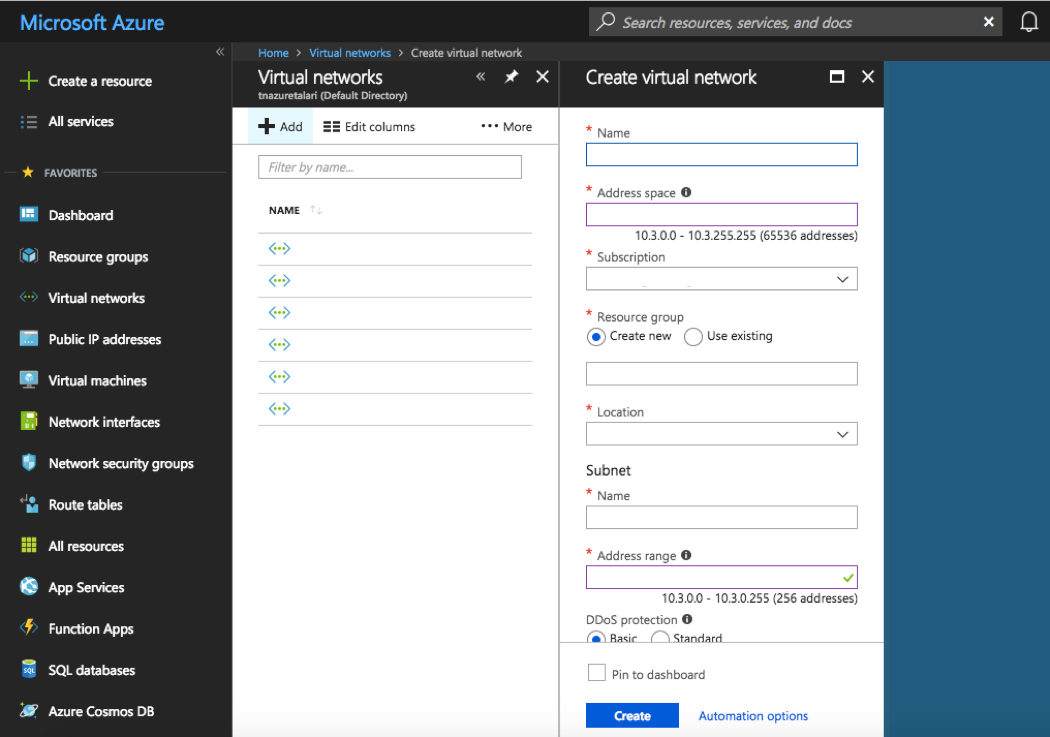Select the Create new radio button
The image size is (1050, 737).
click(596, 337)
